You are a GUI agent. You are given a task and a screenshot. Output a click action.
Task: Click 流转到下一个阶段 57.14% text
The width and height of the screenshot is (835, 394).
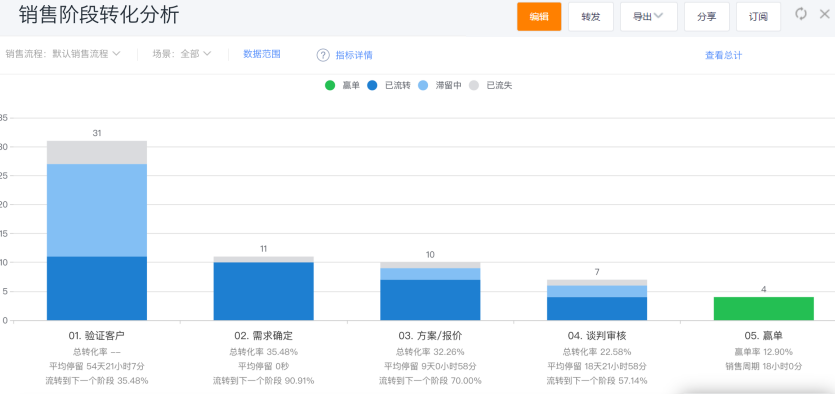click(x=597, y=381)
